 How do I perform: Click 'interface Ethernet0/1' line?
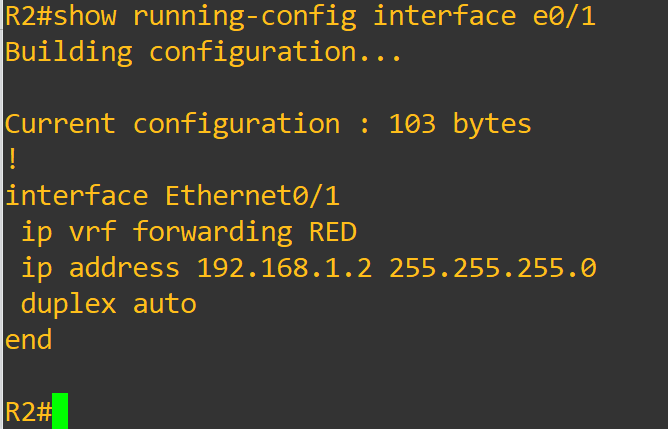click(x=172, y=196)
